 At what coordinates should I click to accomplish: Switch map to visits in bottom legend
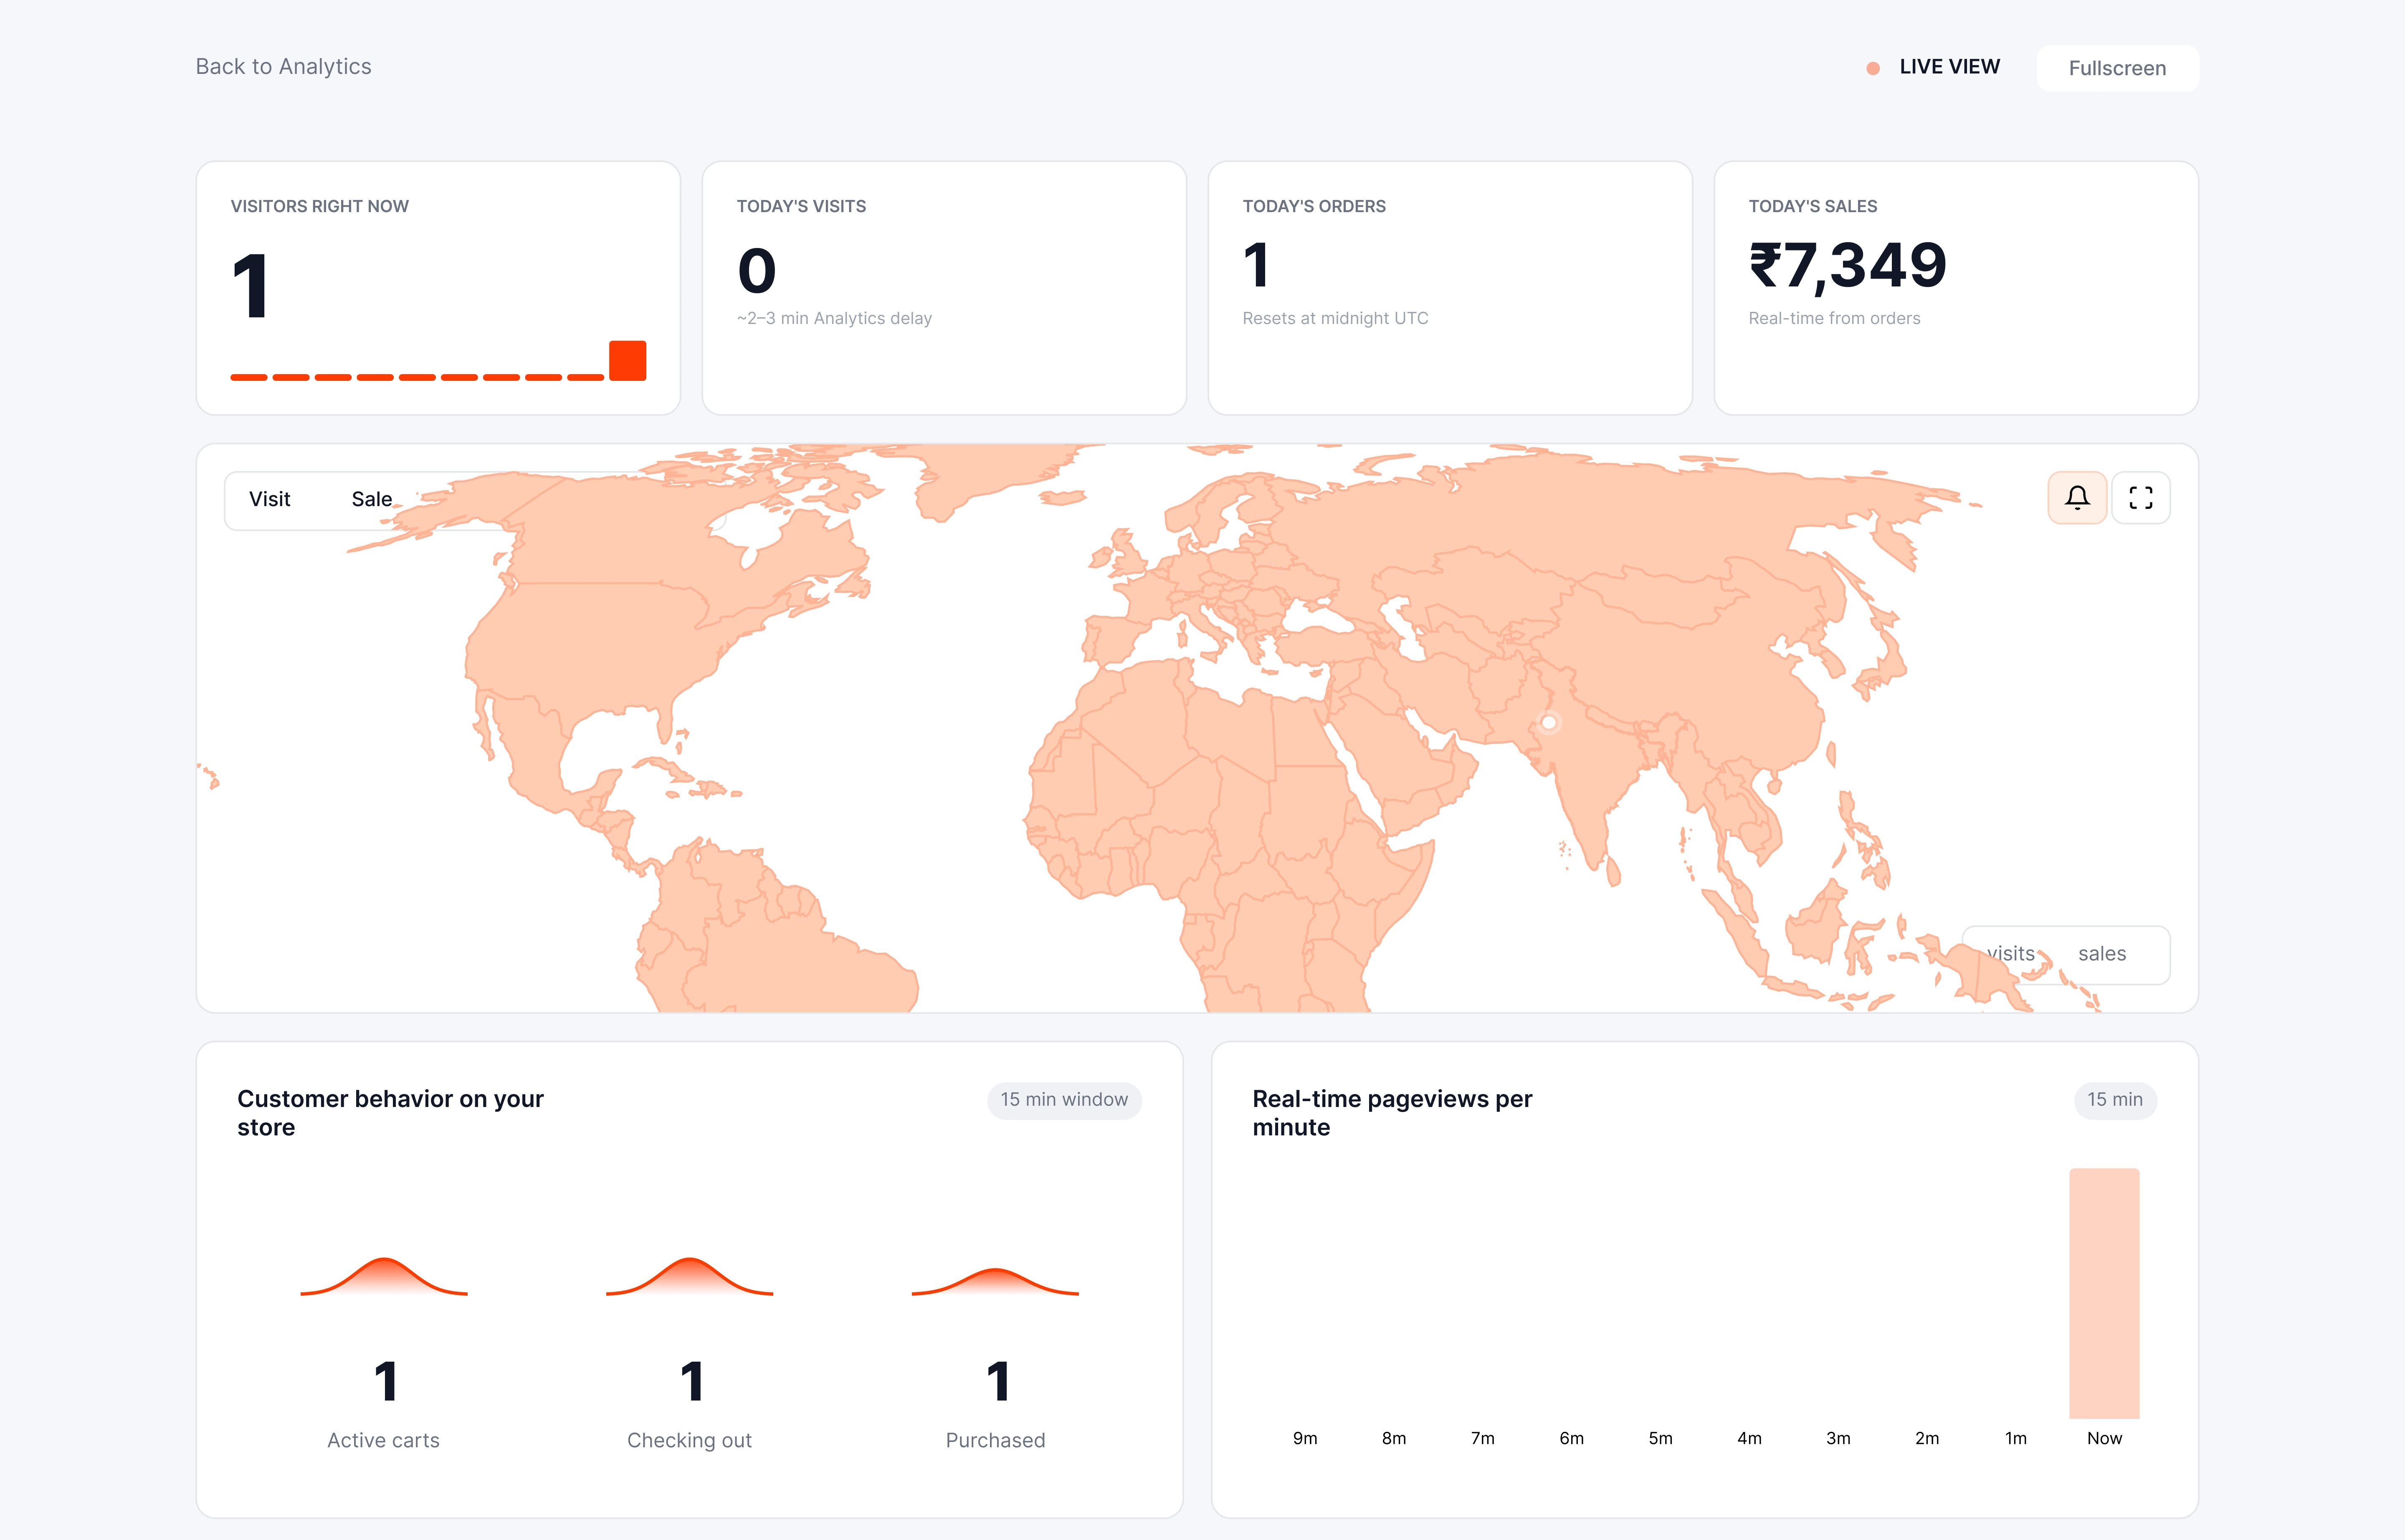(x=2010, y=954)
